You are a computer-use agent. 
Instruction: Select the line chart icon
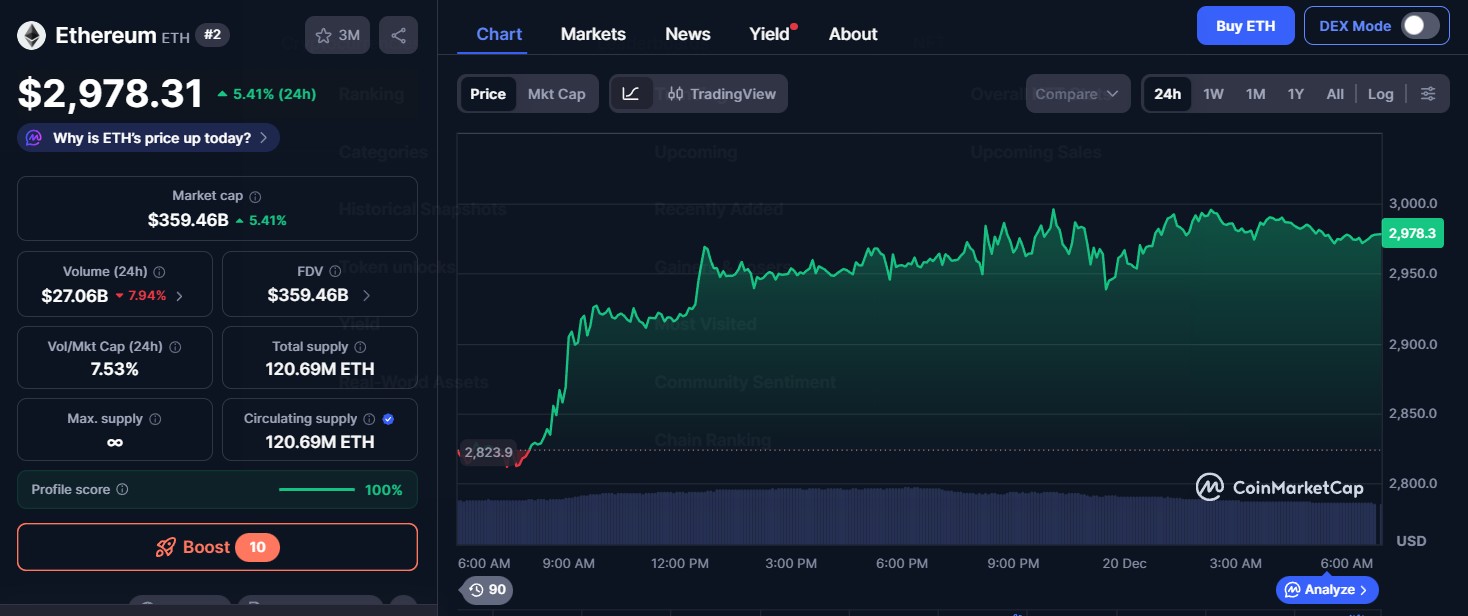pyautogui.click(x=633, y=93)
